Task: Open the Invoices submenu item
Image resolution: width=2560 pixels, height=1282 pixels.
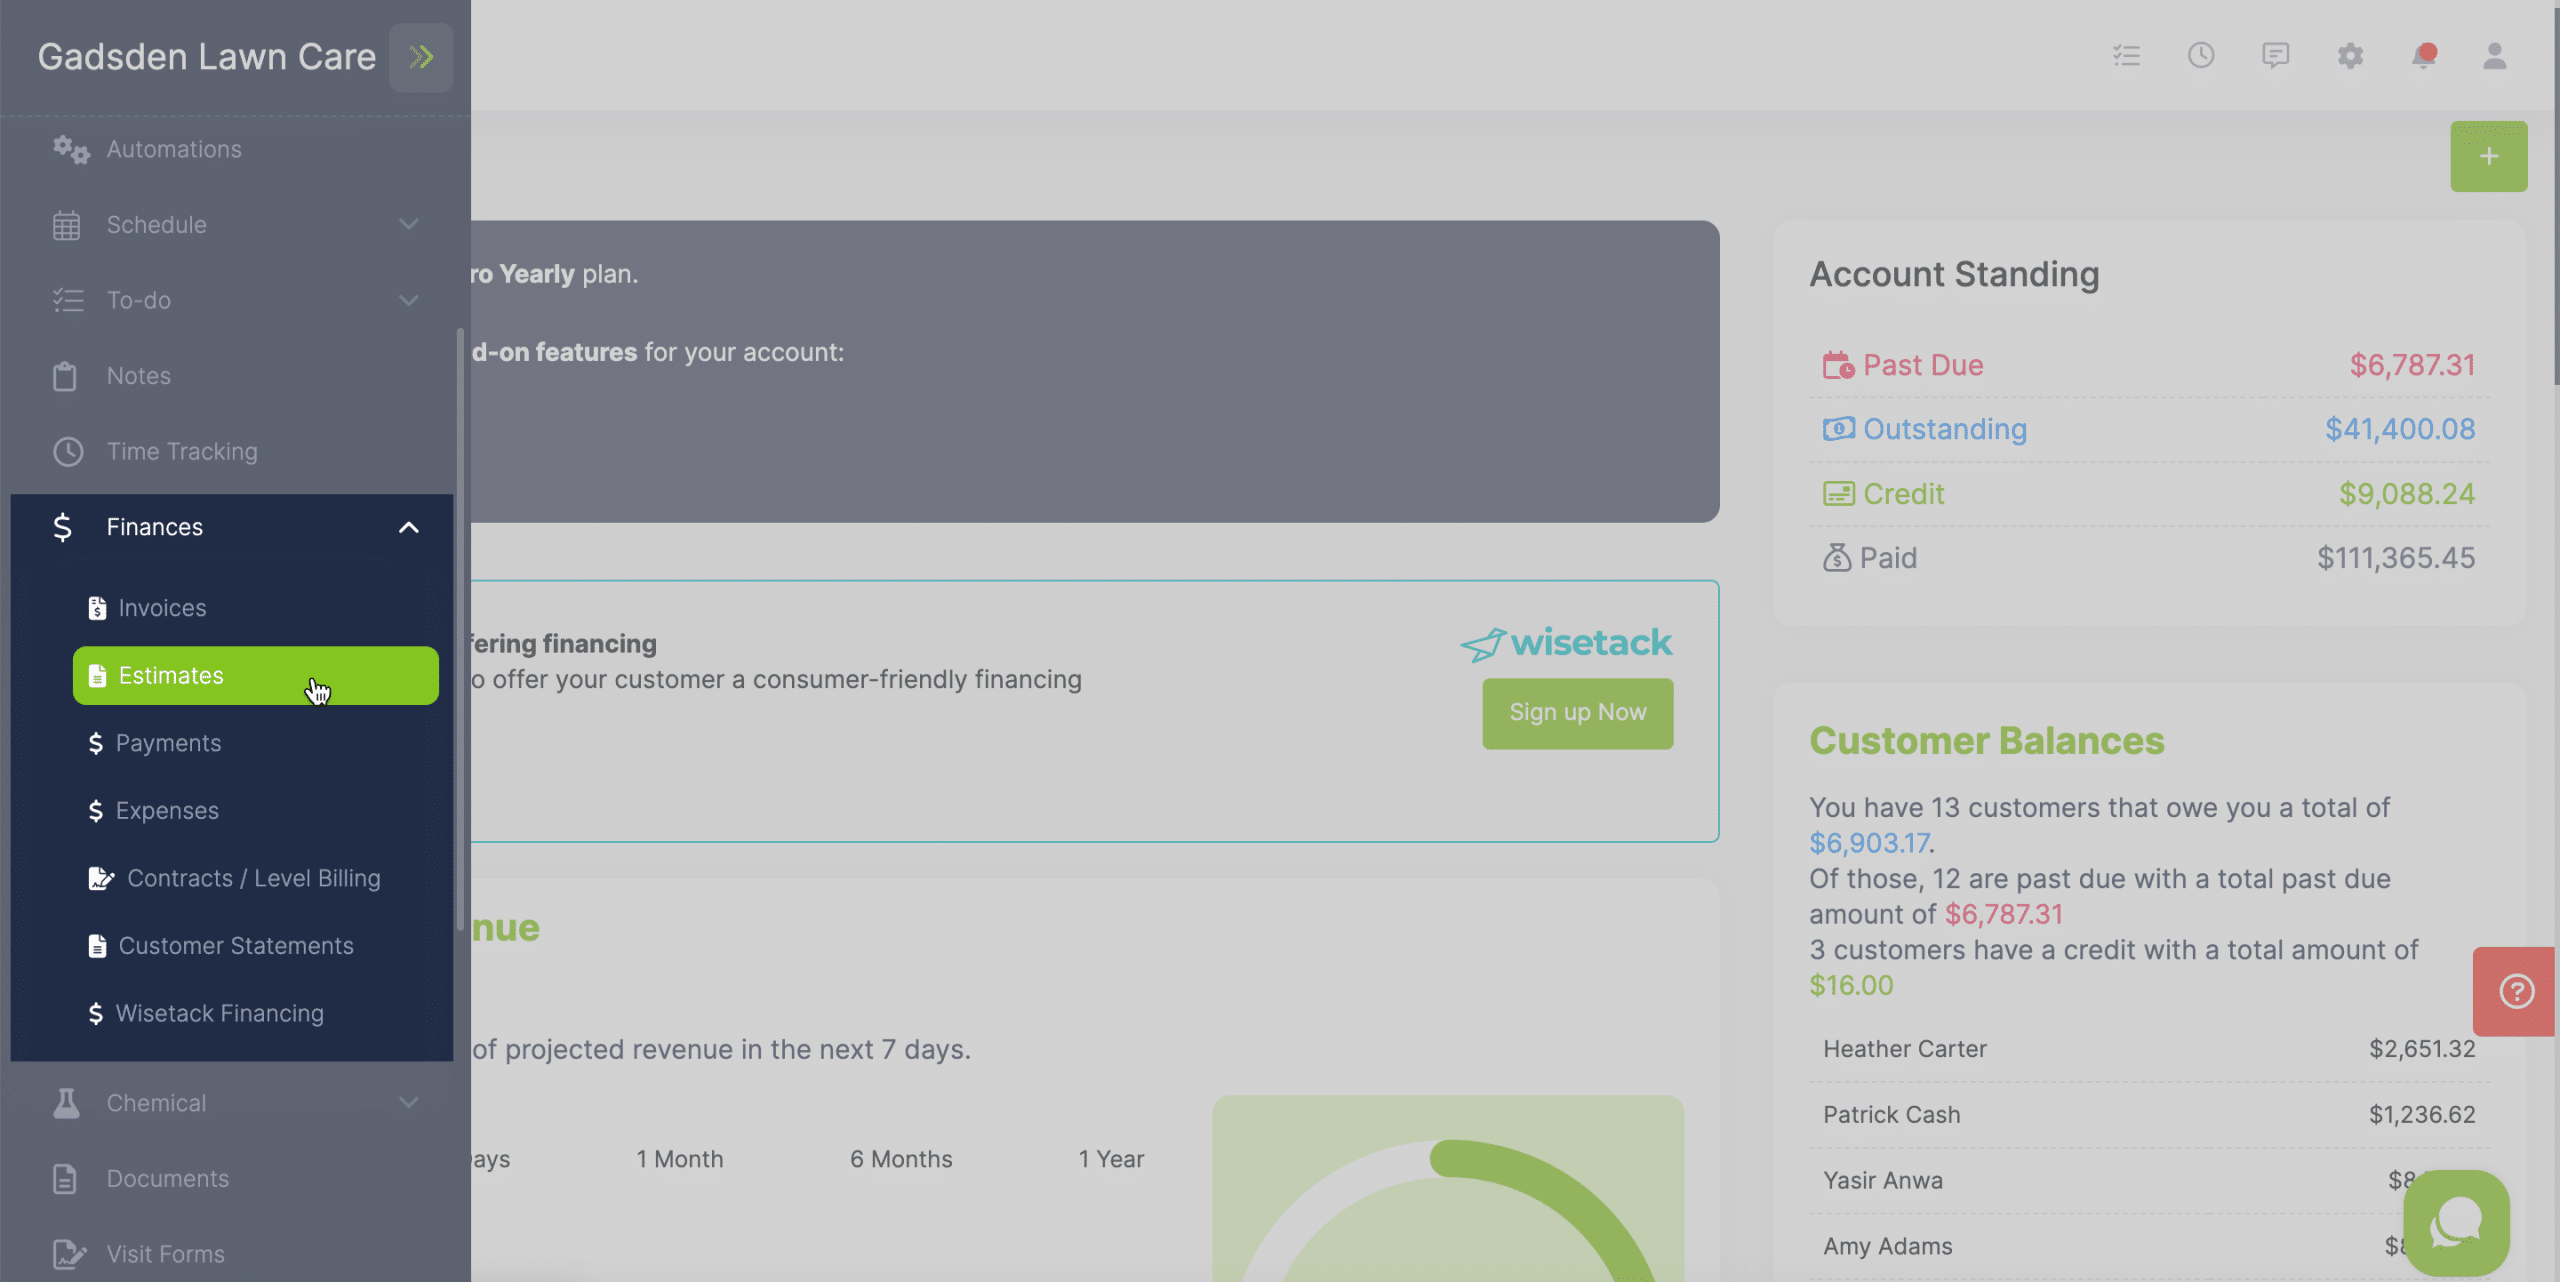Action: pyautogui.click(x=256, y=608)
